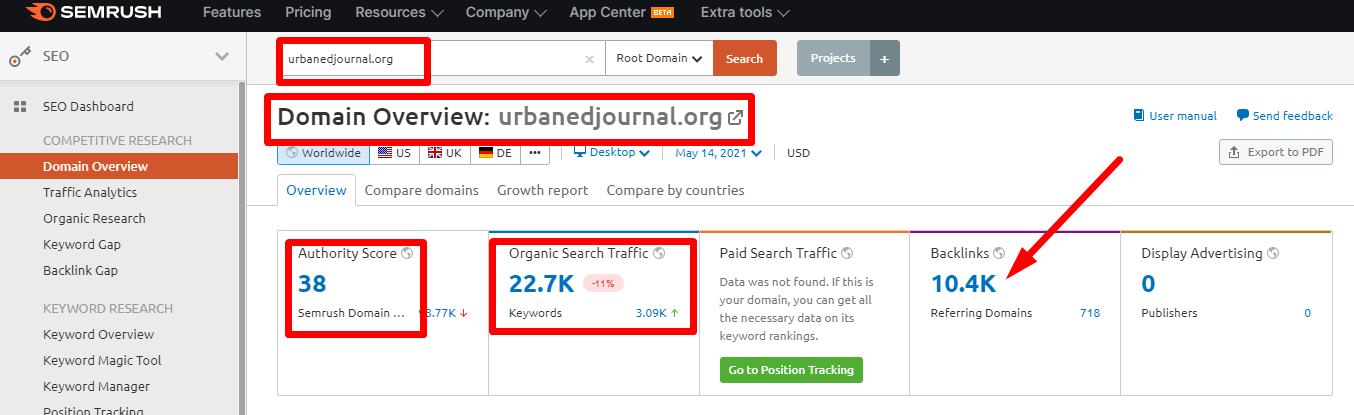Switch to the Compare domains tab

click(421, 190)
